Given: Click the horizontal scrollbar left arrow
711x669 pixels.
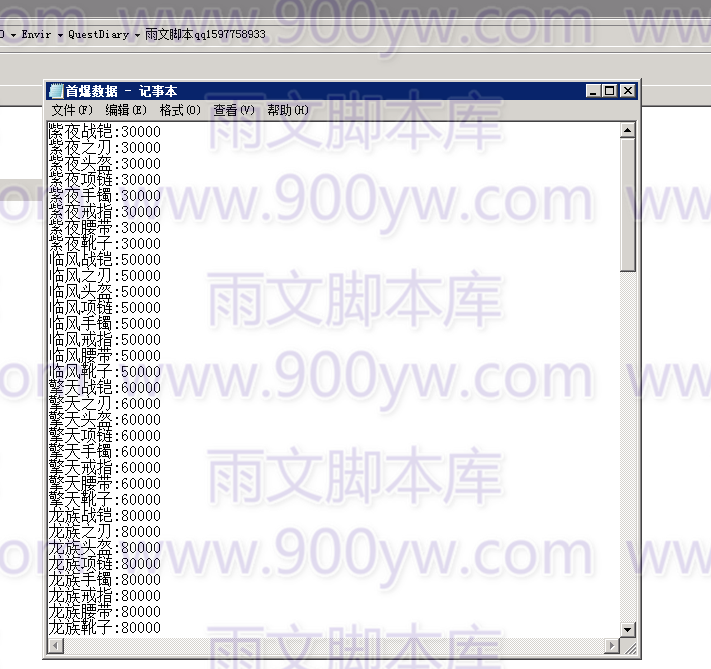Looking at the screenshot, I should tap(56, 645).
